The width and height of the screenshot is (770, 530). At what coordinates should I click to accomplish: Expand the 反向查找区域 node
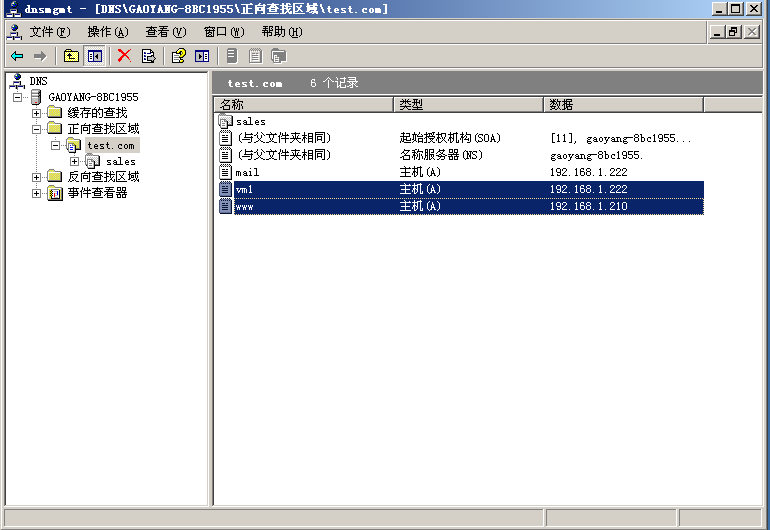point(36,177)
